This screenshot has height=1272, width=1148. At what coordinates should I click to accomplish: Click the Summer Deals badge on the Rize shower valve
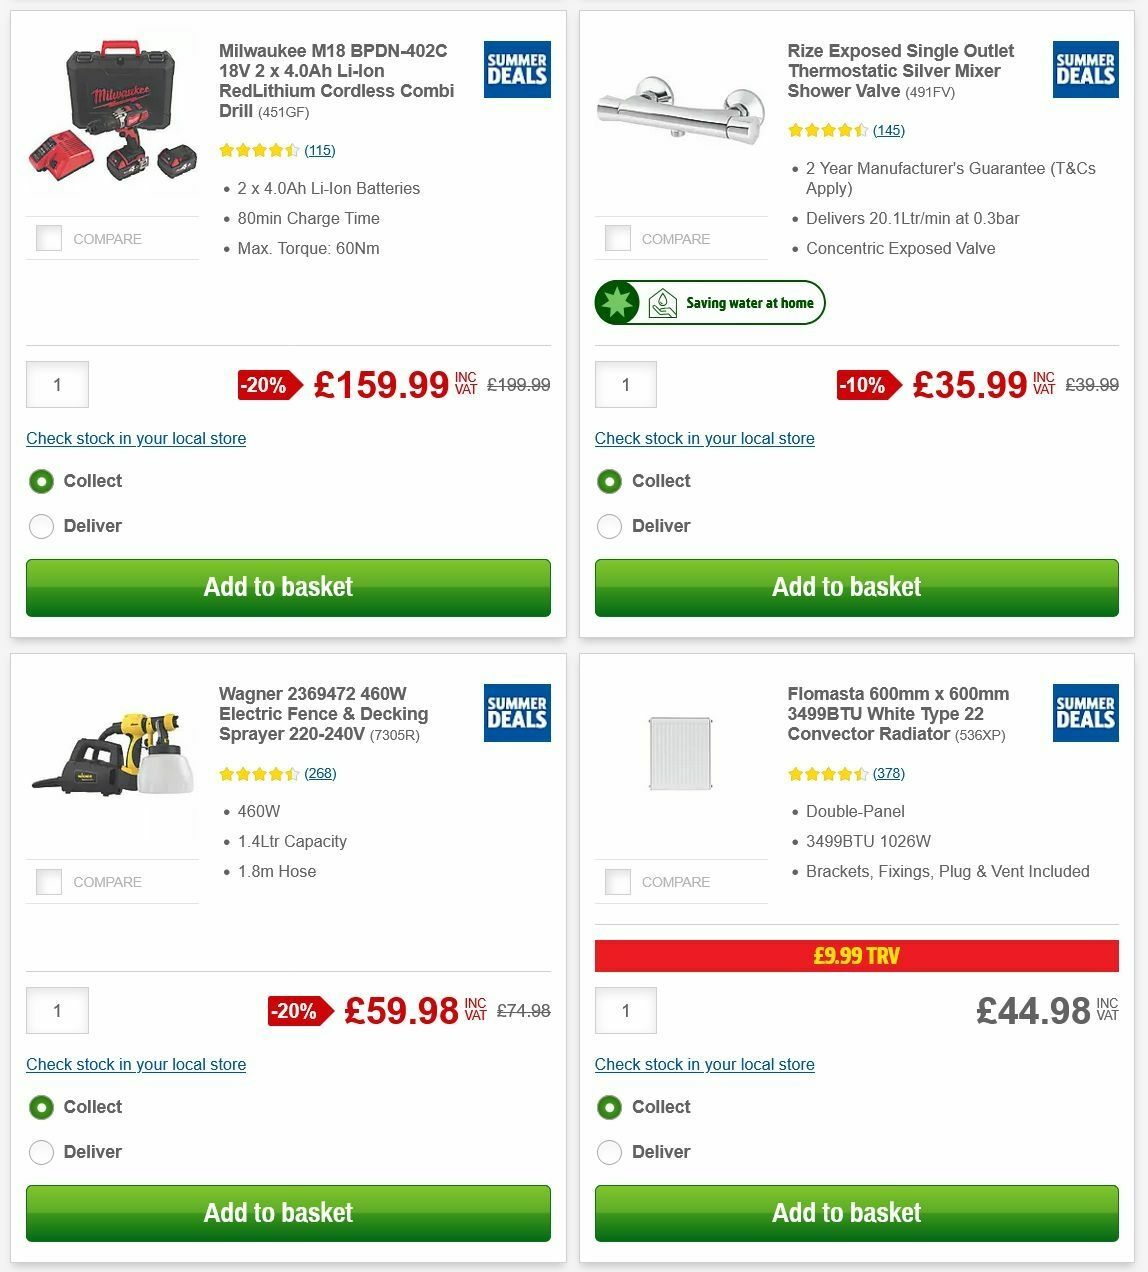click(x=1084, y=69)
